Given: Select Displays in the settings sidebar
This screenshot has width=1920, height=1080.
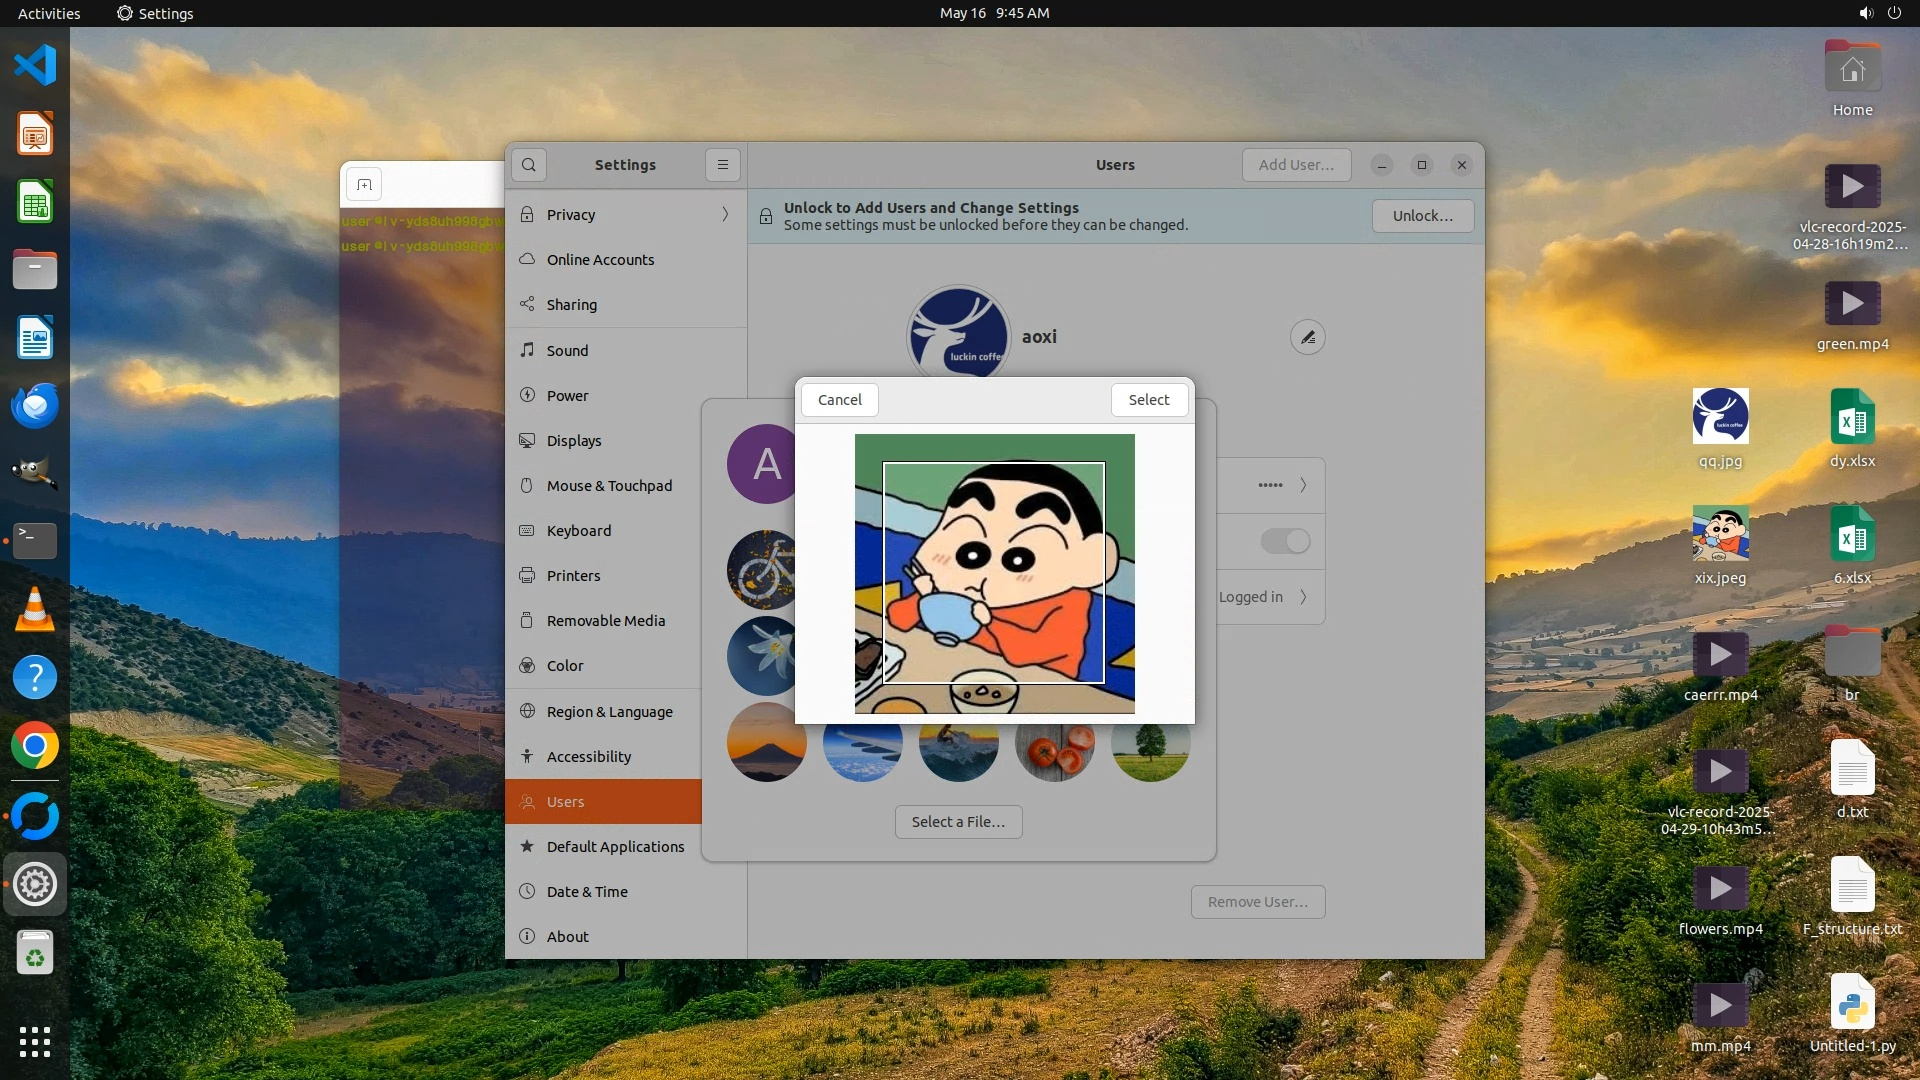Looking at the screenshot, I should tap(574, 441).
